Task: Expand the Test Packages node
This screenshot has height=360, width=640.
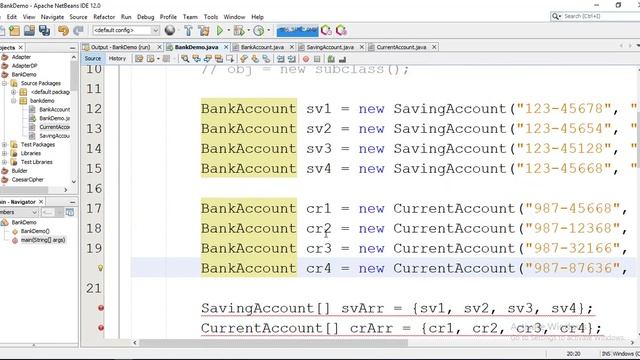Action: pyautogui.click(x=4, y=144)
